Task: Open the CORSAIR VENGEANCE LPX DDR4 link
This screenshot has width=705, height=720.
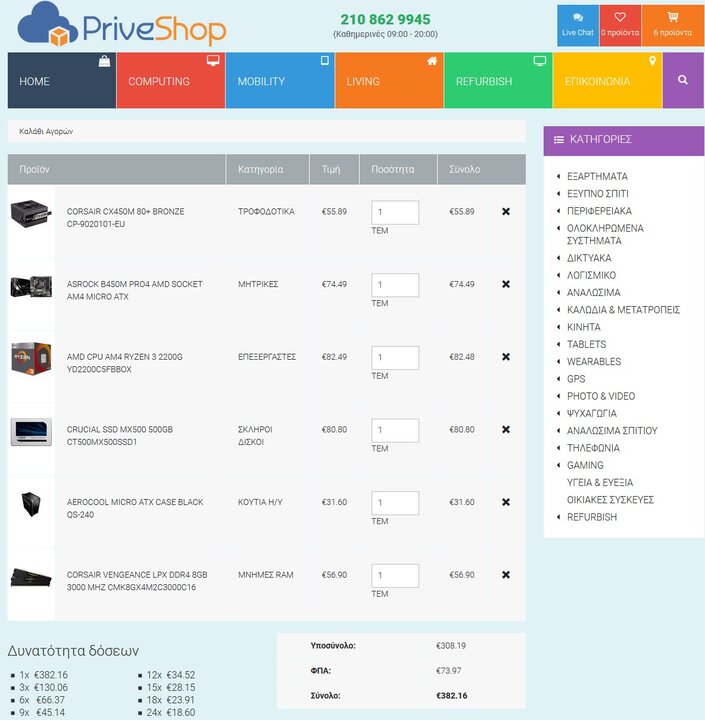Action: [x=137, y=581]
